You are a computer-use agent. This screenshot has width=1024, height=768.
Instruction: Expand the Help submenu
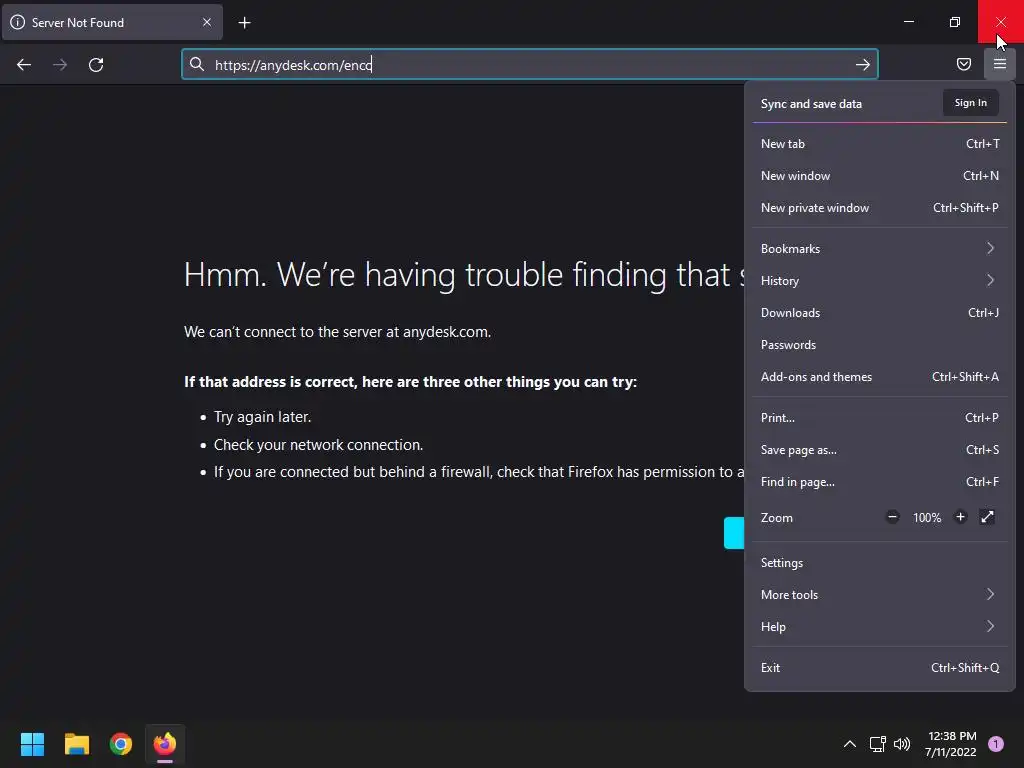[x=880, y=627]
